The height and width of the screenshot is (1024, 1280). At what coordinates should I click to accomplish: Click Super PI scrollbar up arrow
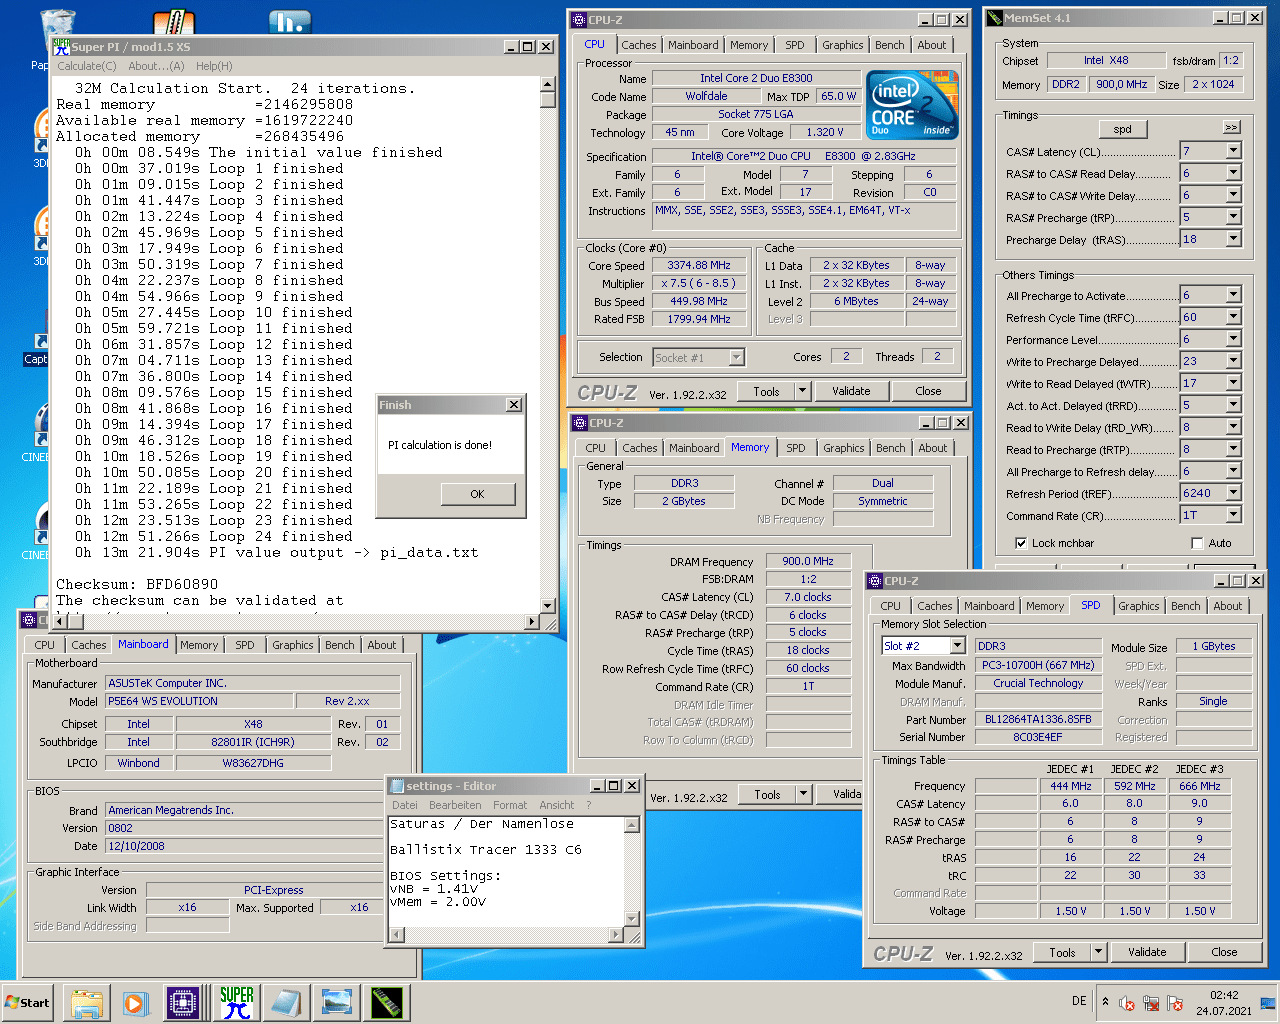coord(547,84)
